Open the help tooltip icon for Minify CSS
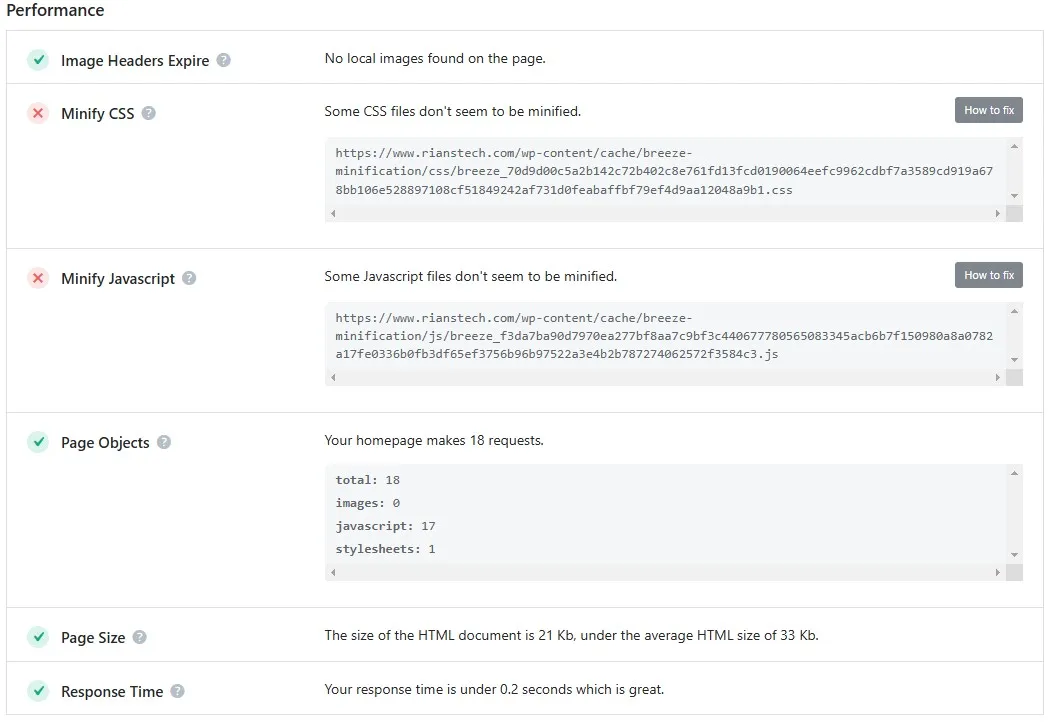Viewport: 1057px width, 722px height. [148, 113]
